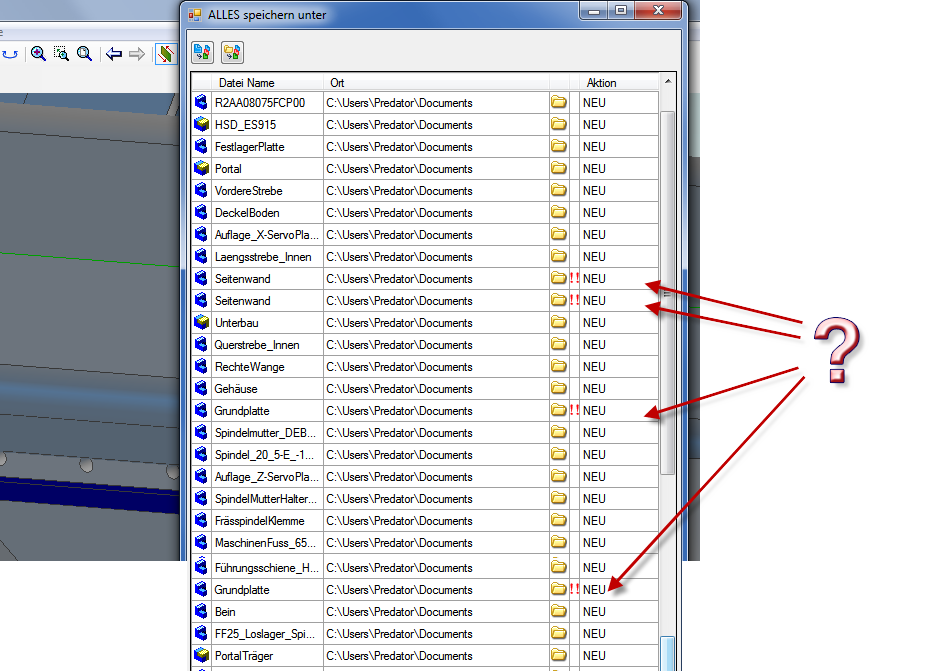Click the plain magnifier zoom icon in background toolbar
The height and width of the screenshot is (671, 939).
point(84,54)
